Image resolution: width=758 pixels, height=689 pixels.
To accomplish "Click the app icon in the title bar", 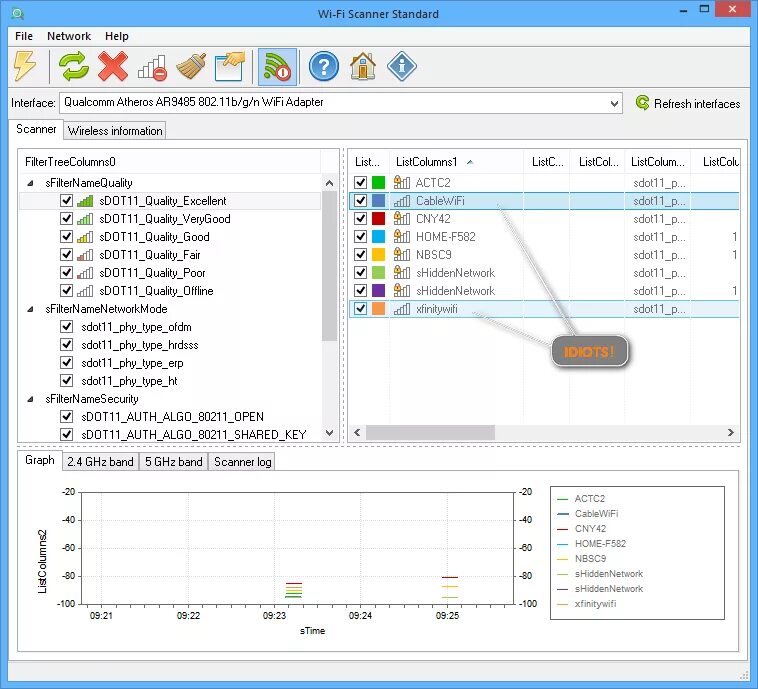I will pyautogui.click(x=18, y=14).
